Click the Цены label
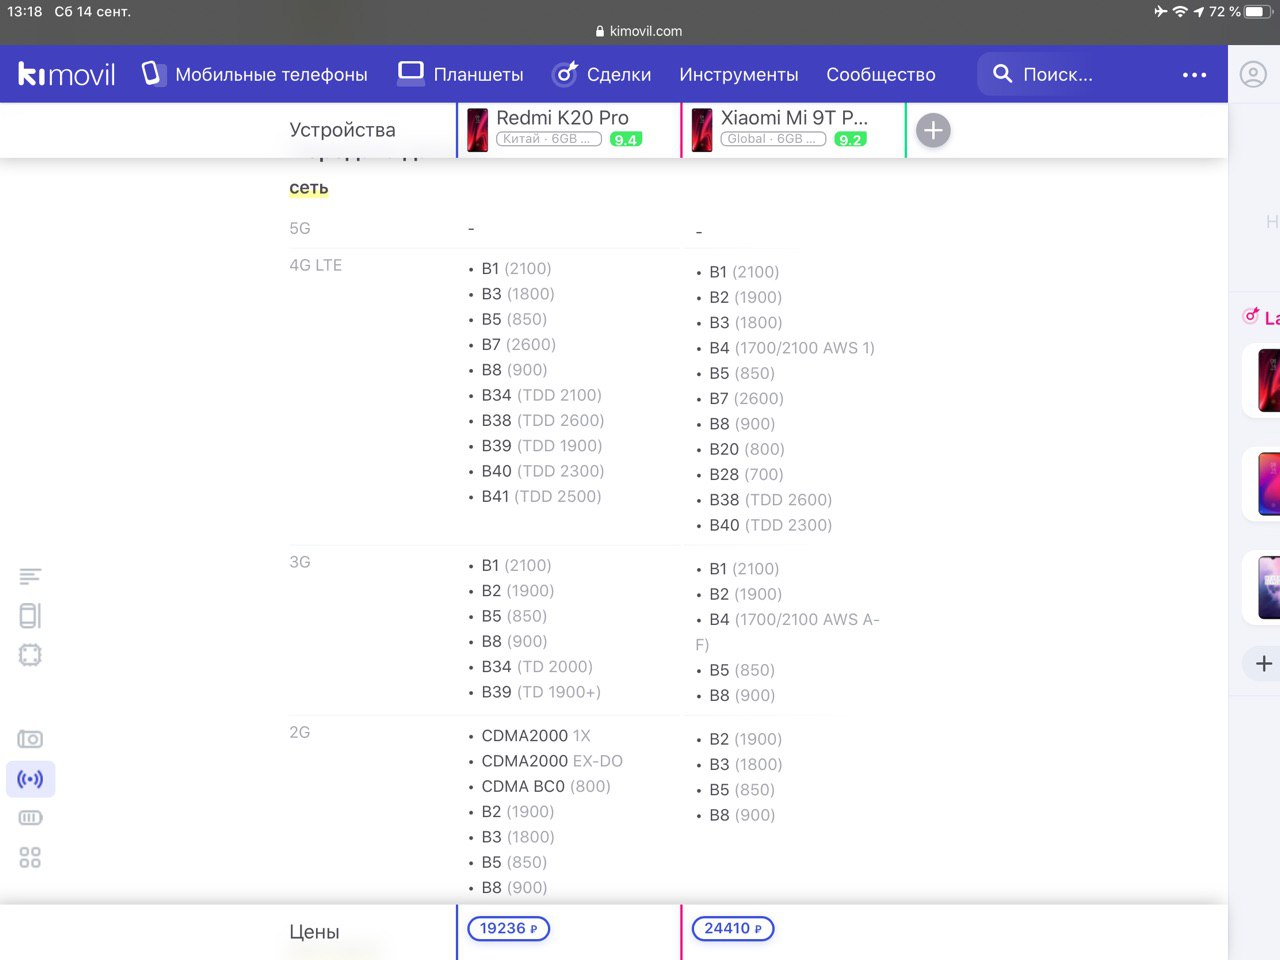Image resolution: width=1280 pixels, height=960 pixels. [314, 931]
